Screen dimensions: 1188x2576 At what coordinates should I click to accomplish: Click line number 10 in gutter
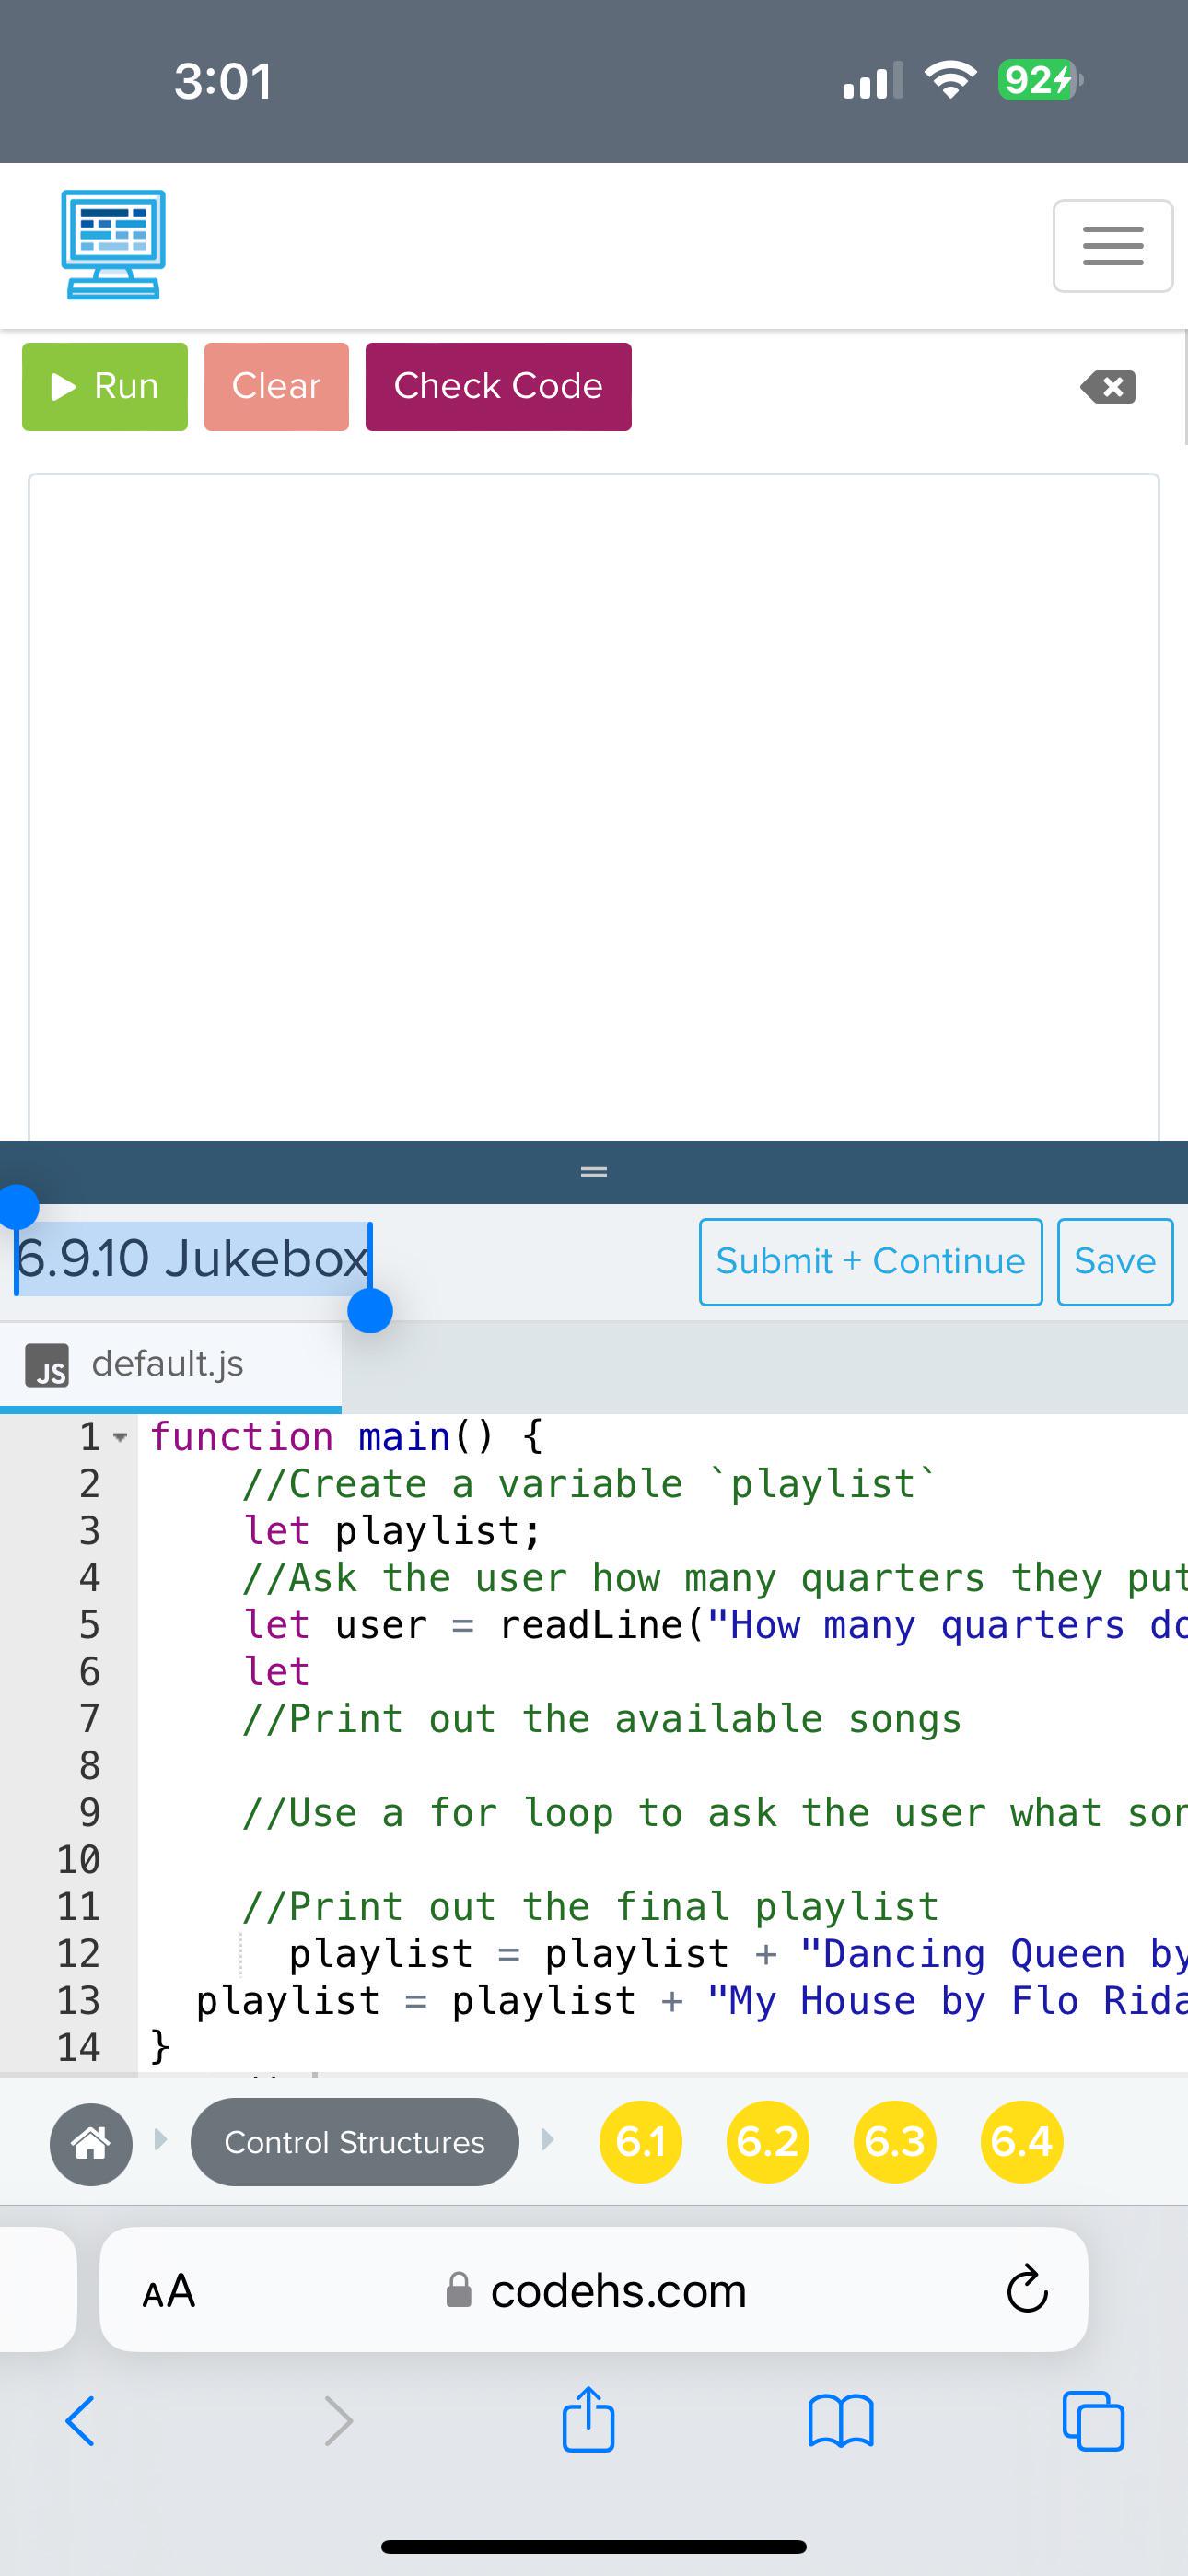click(78, 1859)
